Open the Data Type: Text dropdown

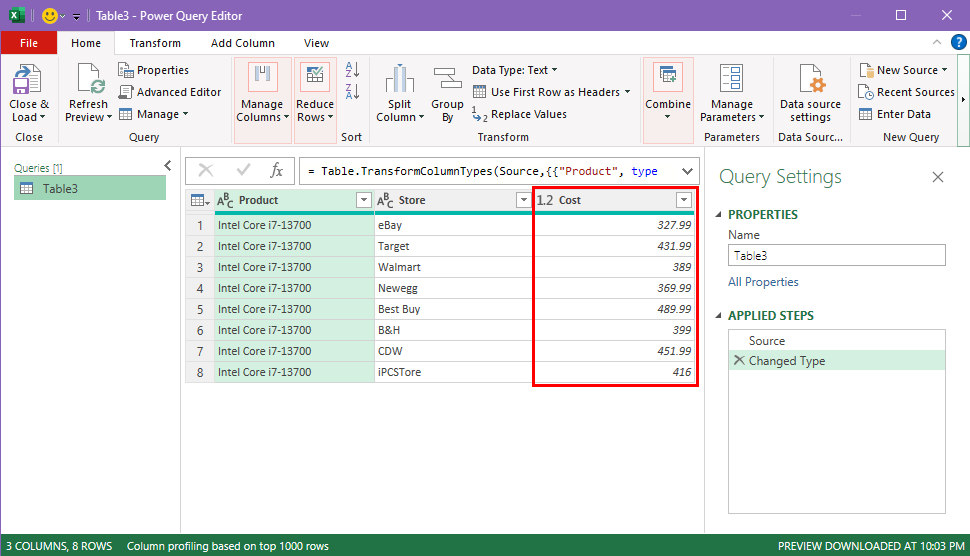point(515,70)
